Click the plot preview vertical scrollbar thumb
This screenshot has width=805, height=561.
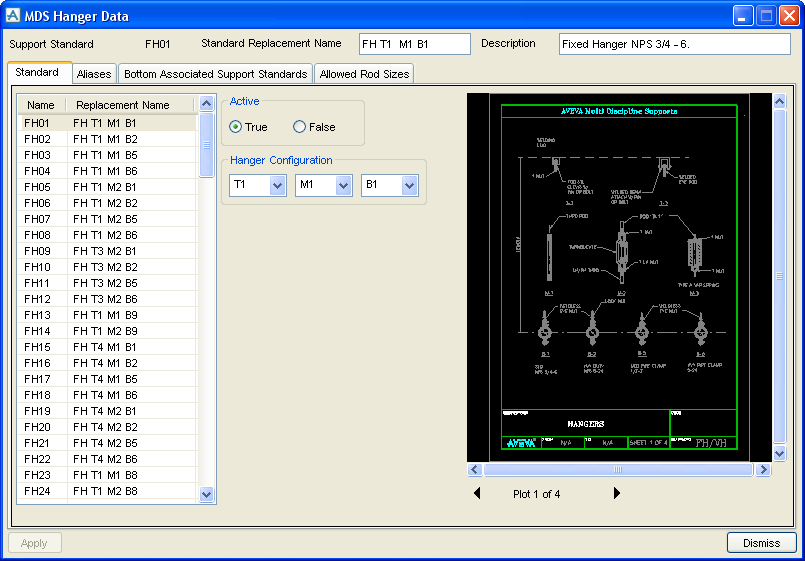779,276
